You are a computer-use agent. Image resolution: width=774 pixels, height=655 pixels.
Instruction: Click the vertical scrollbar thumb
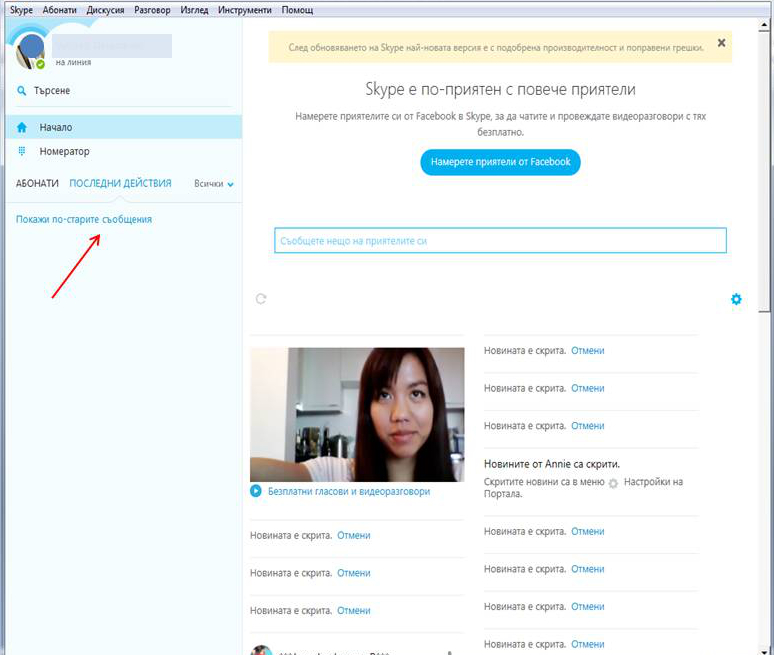coord(764,173)
